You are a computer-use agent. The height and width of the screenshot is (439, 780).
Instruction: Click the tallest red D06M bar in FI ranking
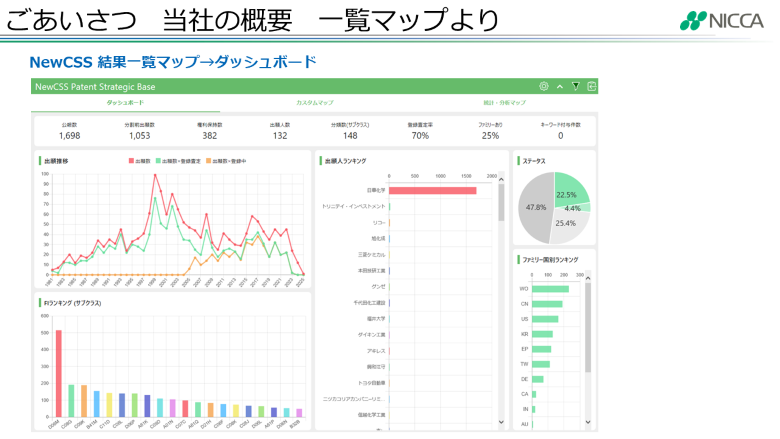(59, 373)
